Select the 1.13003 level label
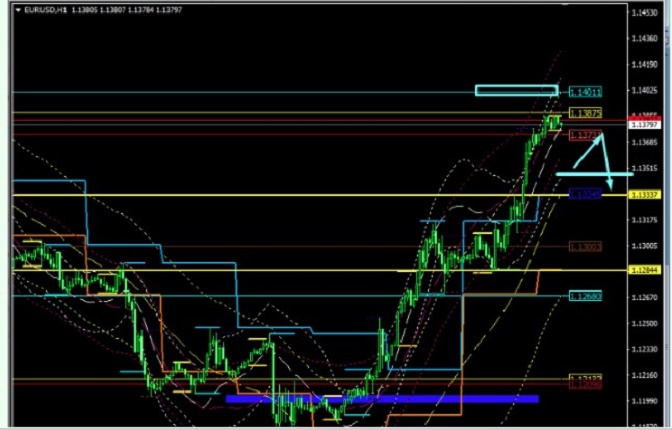Screen dimensions: 672x430 583,246
